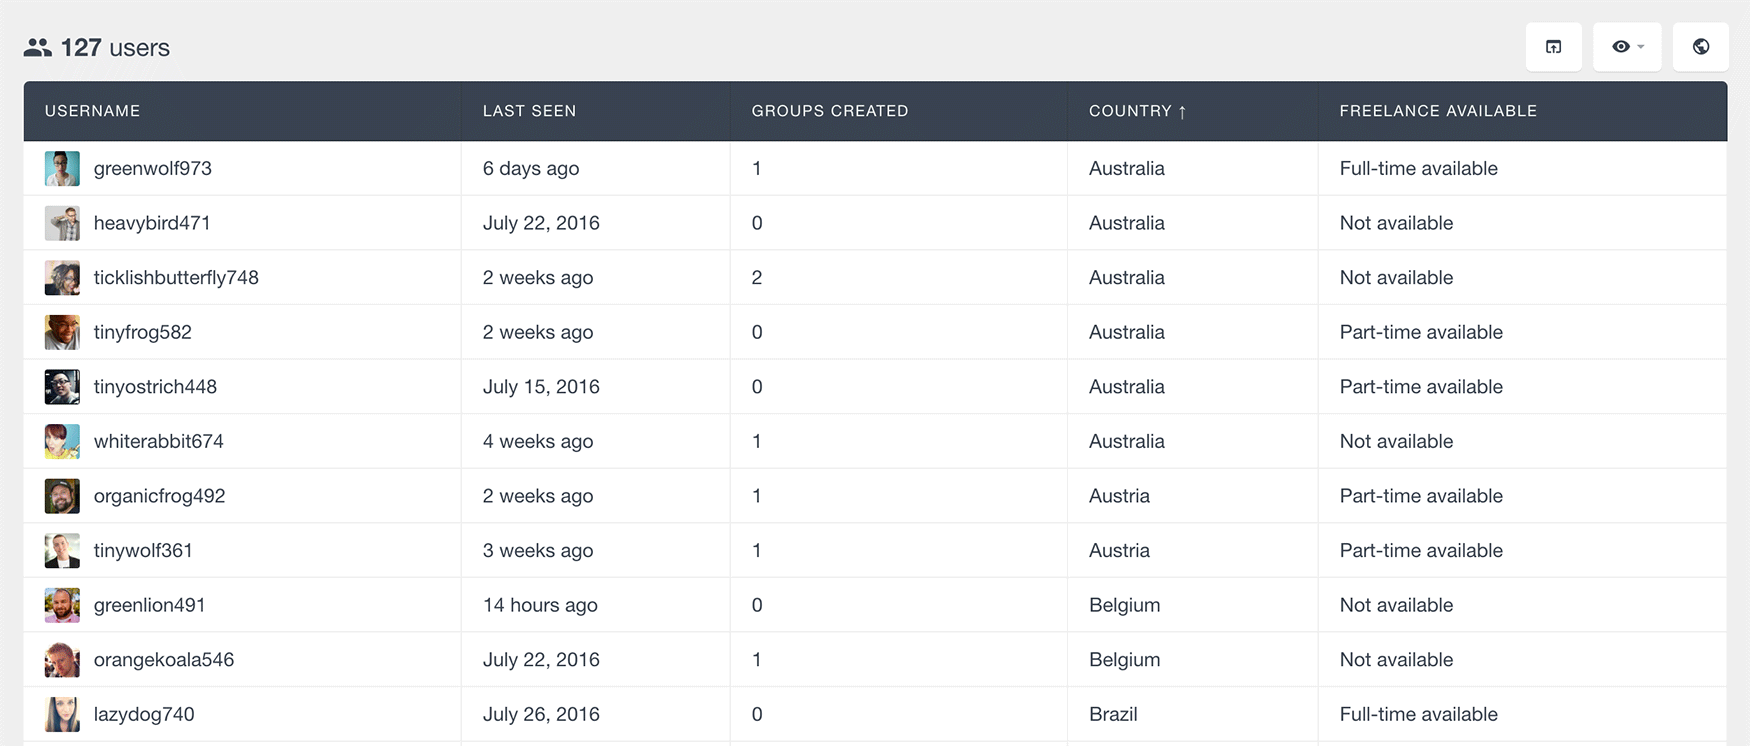Open ticklishbutterfly748's avatar

click(62, 278)
